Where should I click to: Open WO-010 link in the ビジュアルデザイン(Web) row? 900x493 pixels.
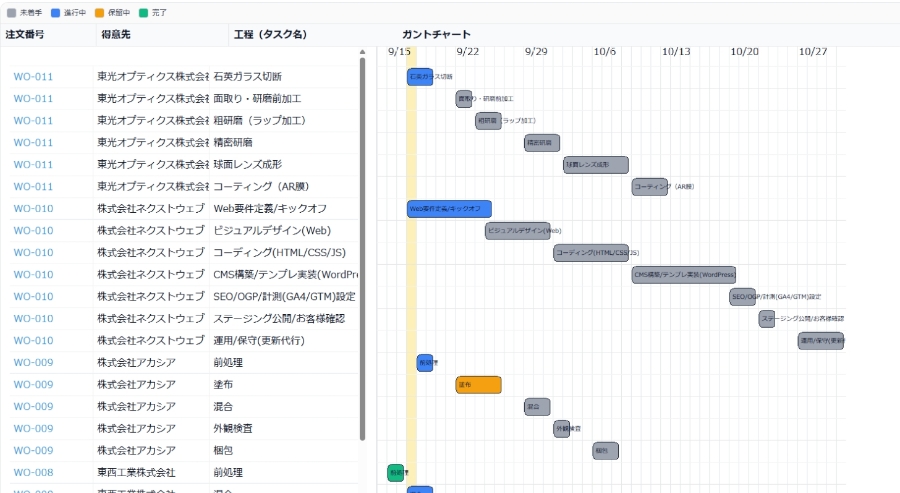click(x=33, y=231)
